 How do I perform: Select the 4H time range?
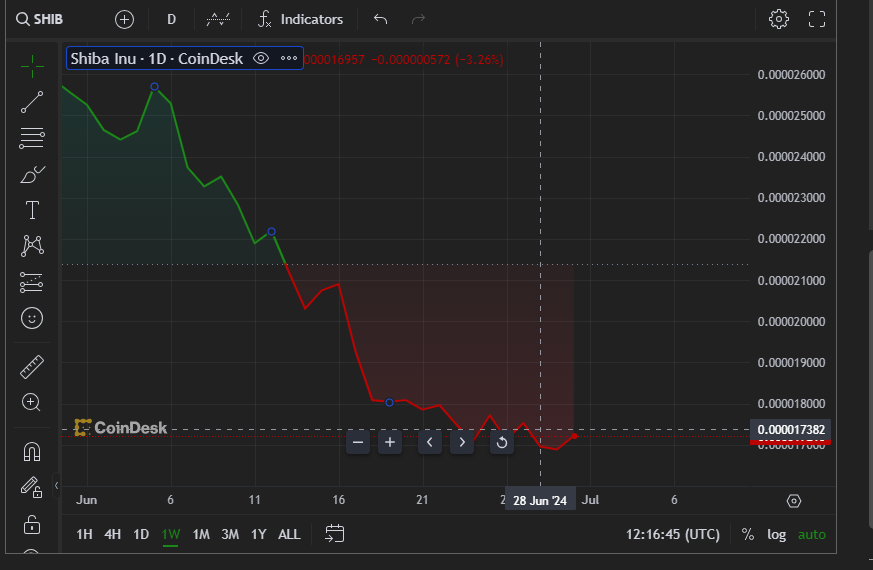[x=112, y=534]
